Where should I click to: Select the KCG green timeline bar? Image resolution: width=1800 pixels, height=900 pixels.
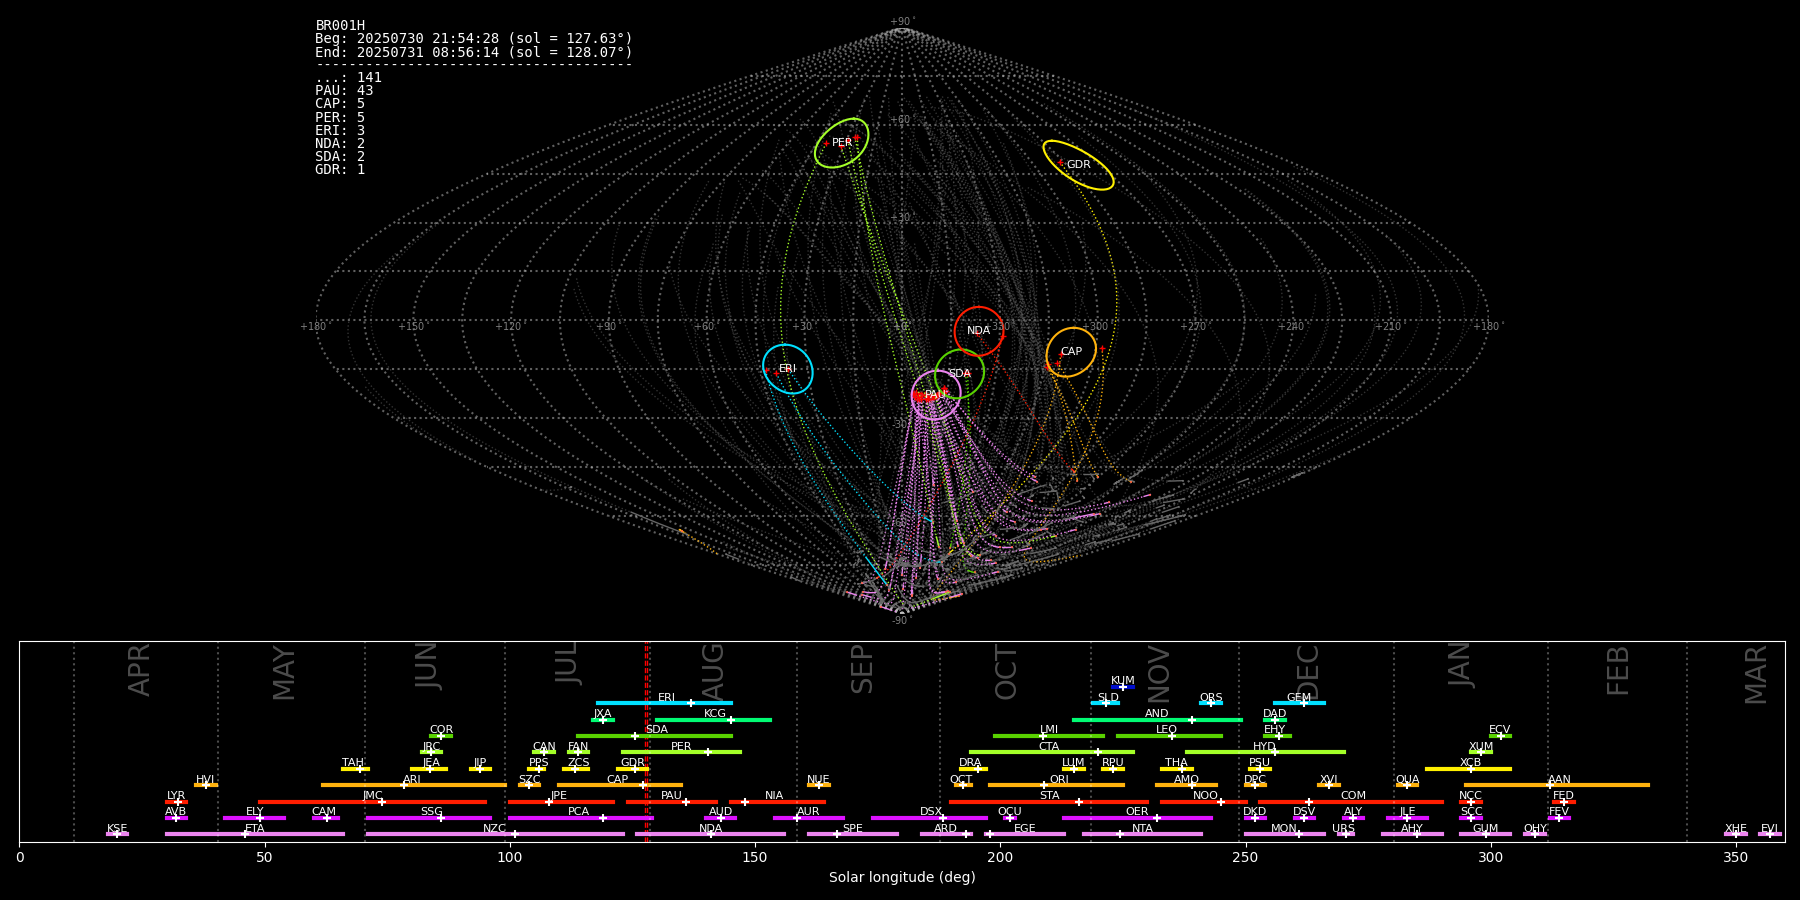(x=713, y=720)
